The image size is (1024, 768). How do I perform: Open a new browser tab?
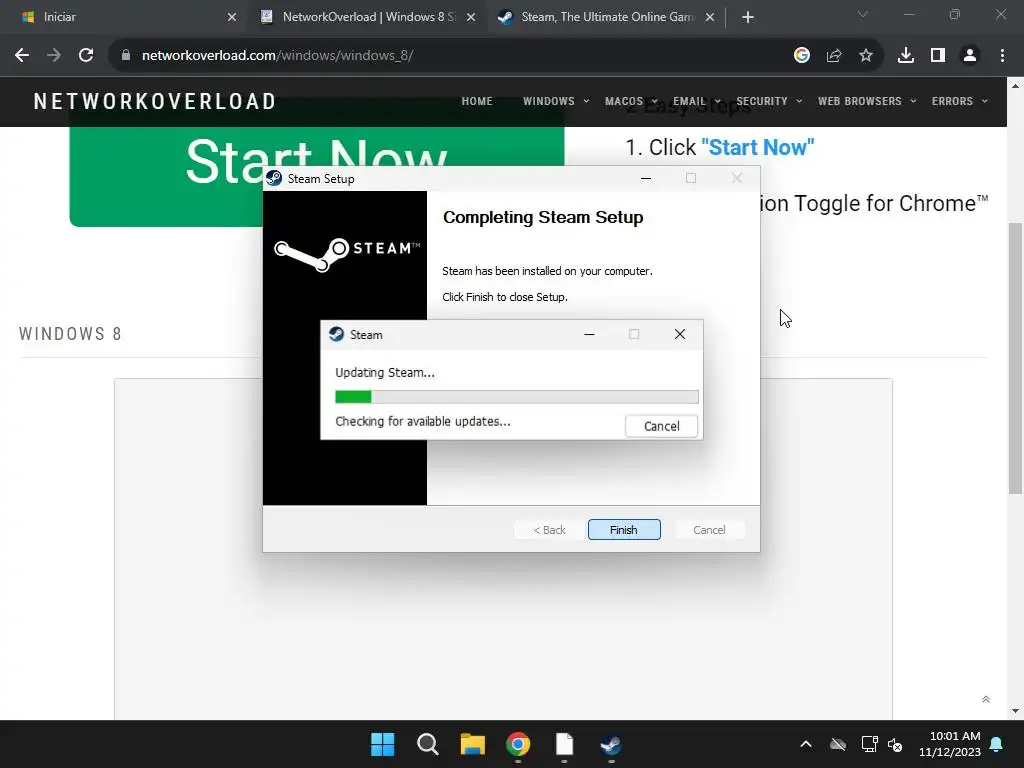click(x=748, y=17)
